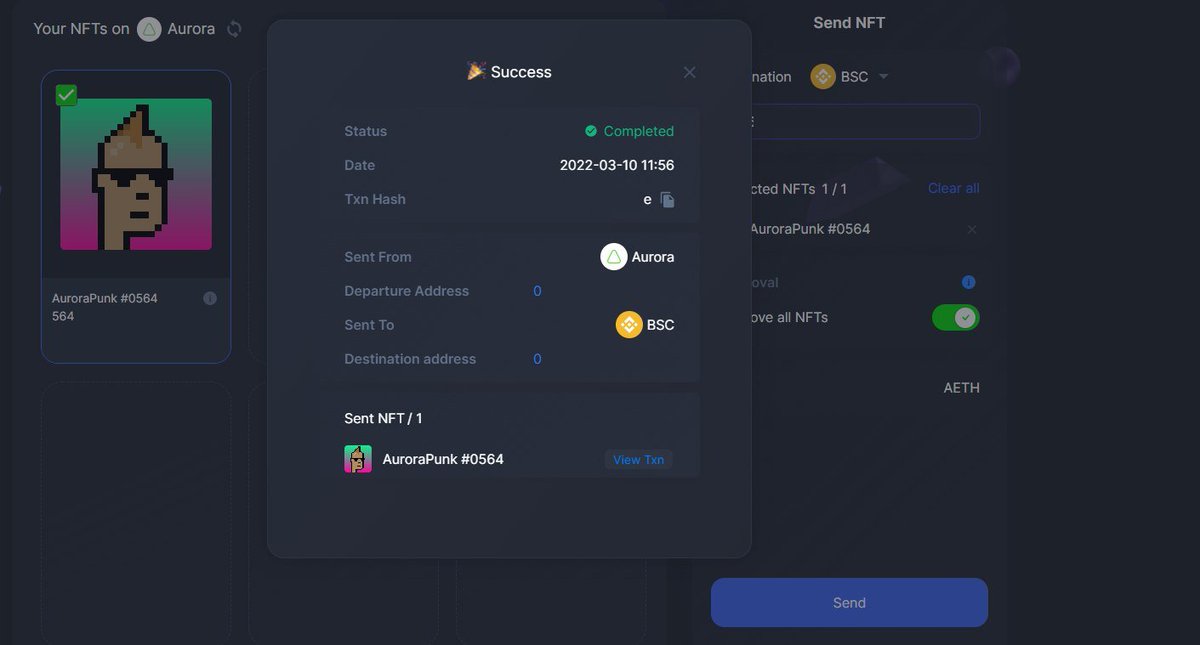Click the Send button
Screen dimensions: 1200x645
pyautogui.click(x=849, y=603)
